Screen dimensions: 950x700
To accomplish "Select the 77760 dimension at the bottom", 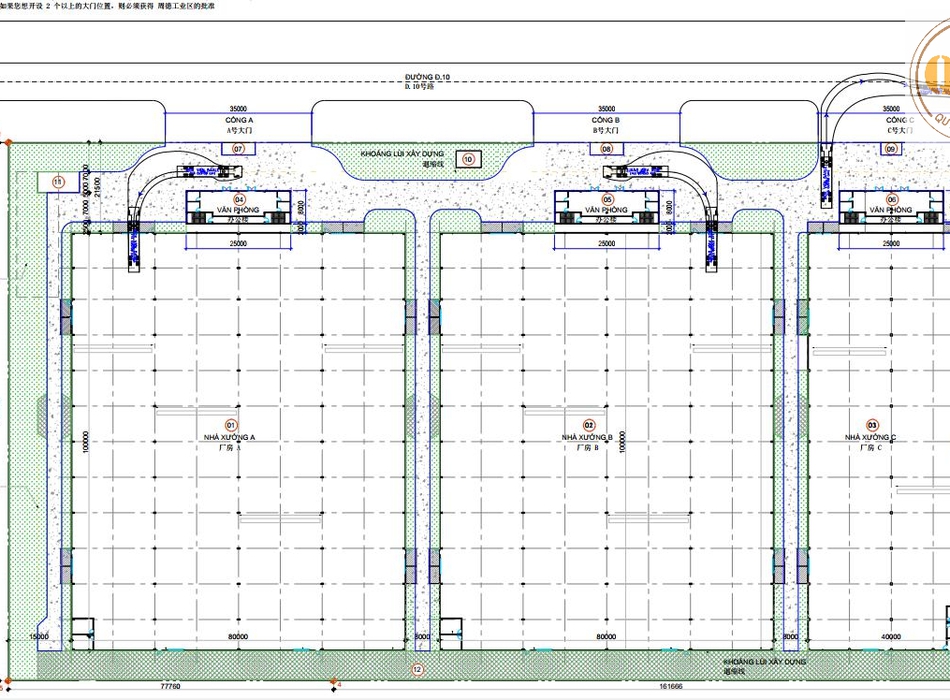I will [170, 687].
